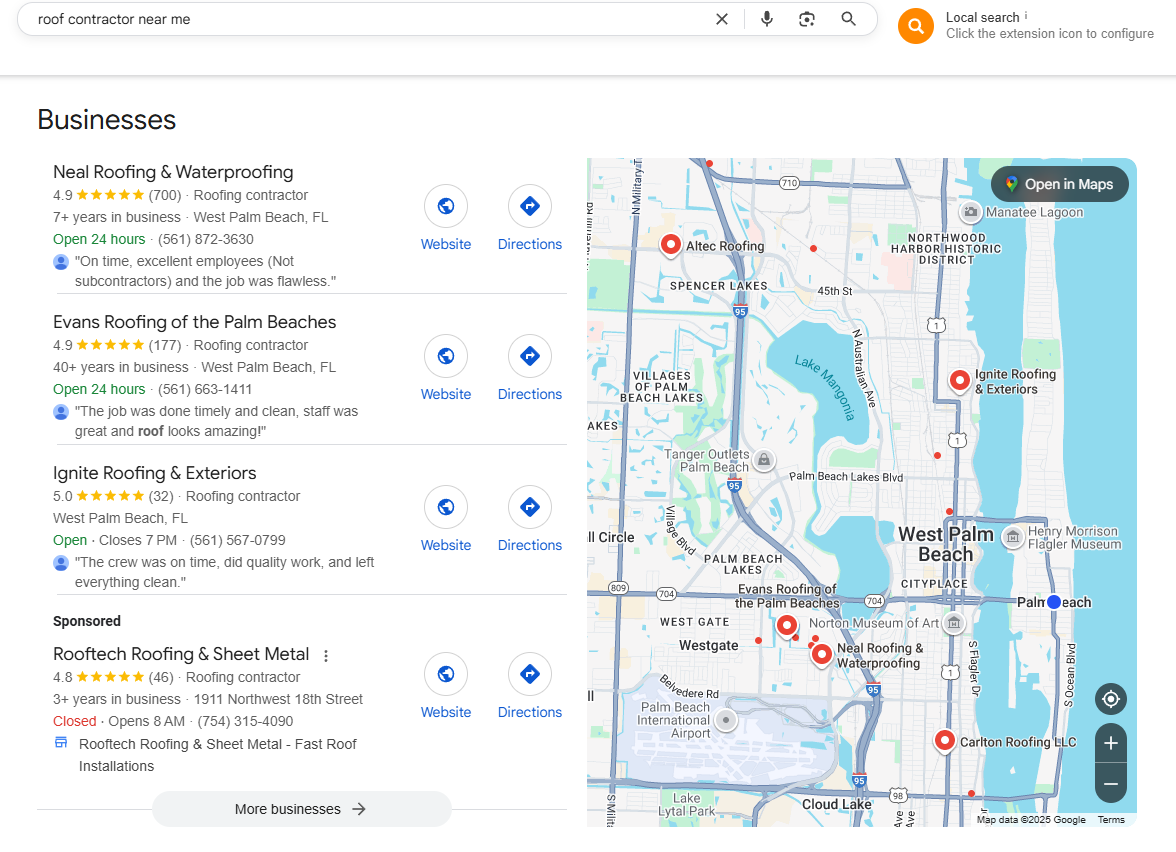
Task: Select the Altec Roofing map pin
Action: (x=671, y=244)
